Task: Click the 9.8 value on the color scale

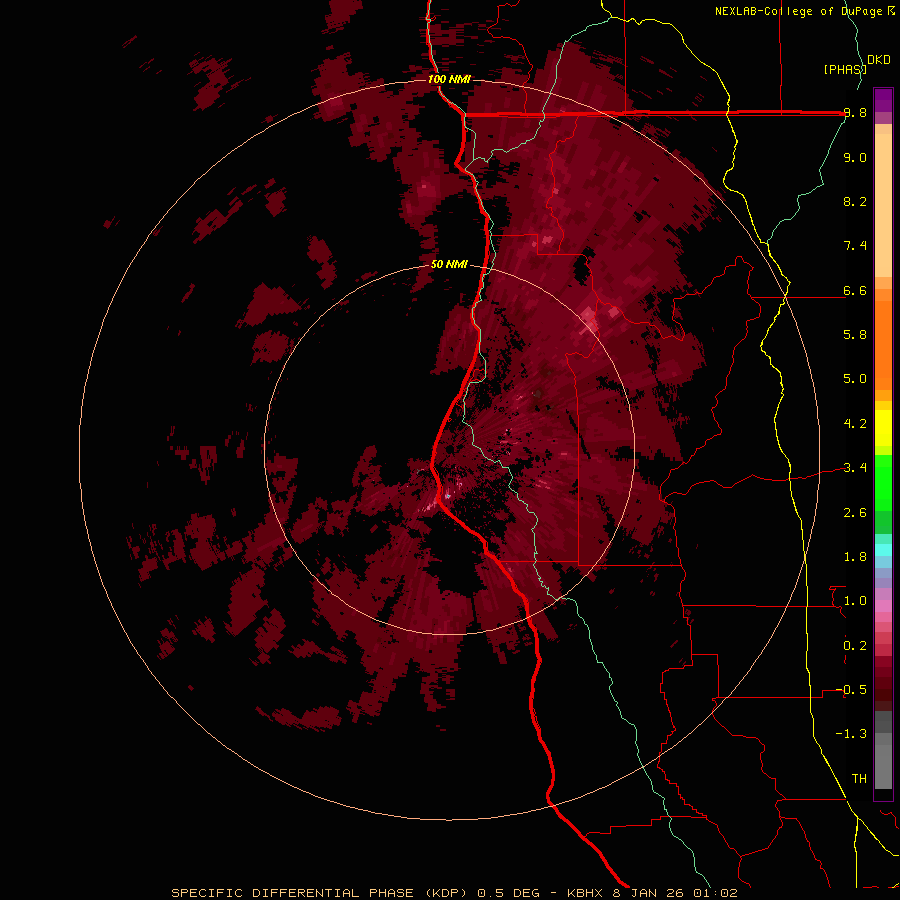Action: click(855, 113)
